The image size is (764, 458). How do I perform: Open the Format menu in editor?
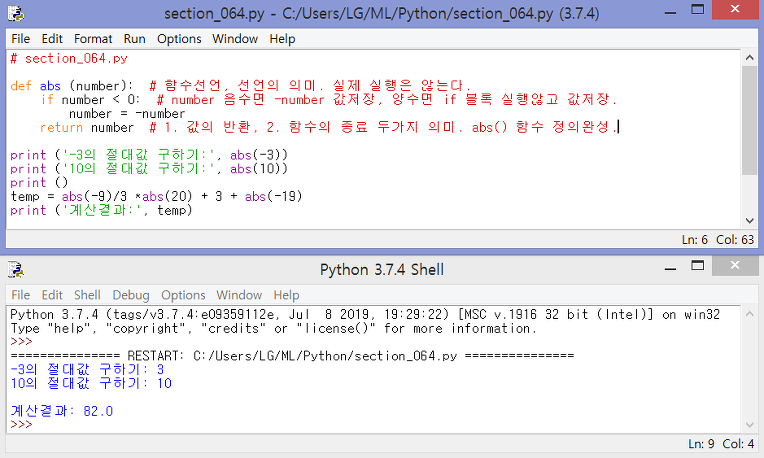click(x=93, y=39)
